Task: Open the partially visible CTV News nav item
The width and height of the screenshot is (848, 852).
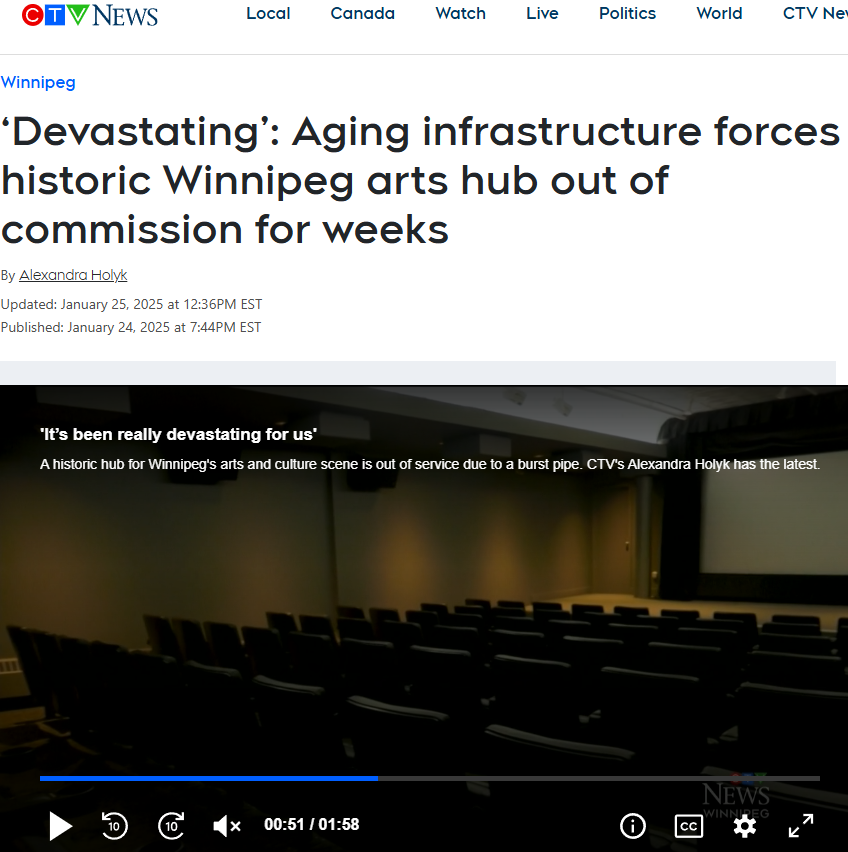Action: (x=815, y=13)
